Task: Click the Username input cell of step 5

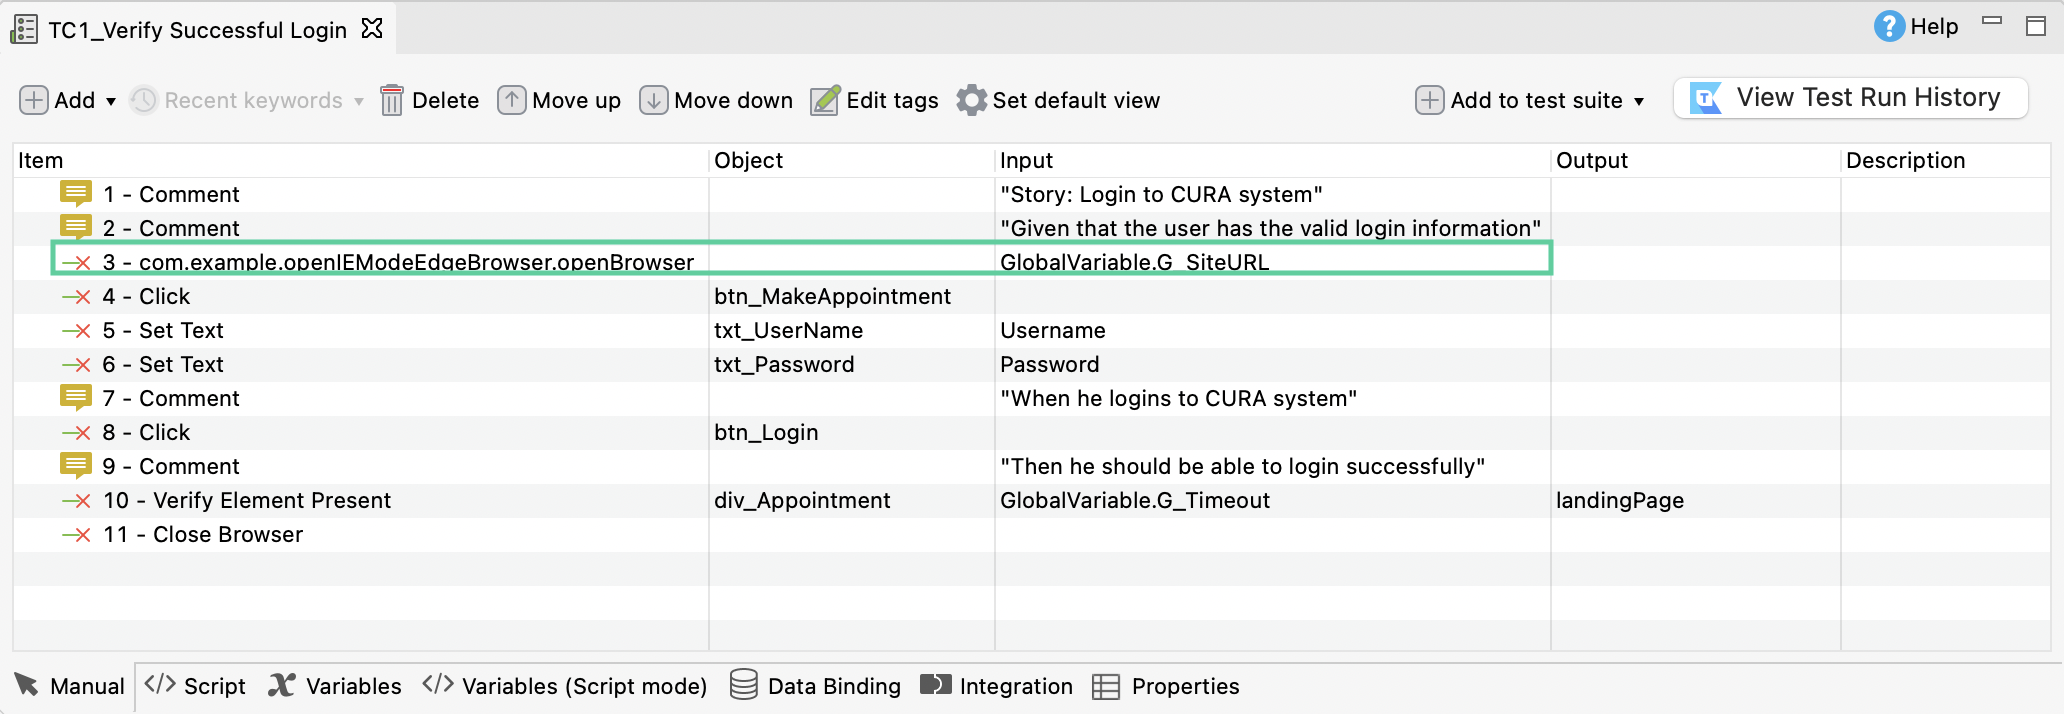Action: (x=1052, y=330)
